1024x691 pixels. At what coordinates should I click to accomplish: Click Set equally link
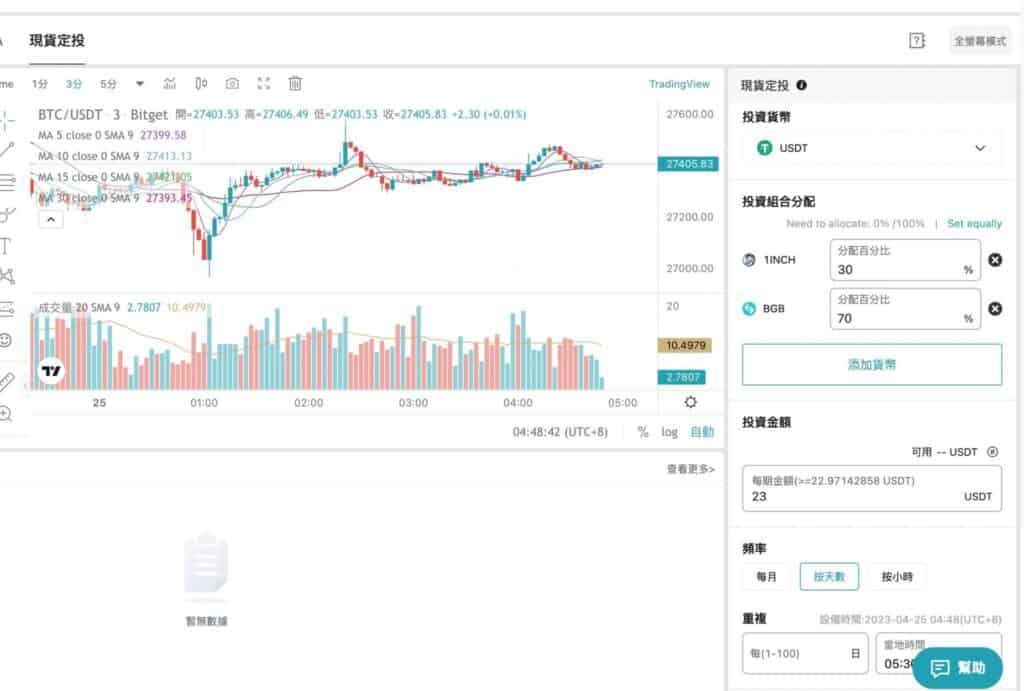(x=974, y=223)
